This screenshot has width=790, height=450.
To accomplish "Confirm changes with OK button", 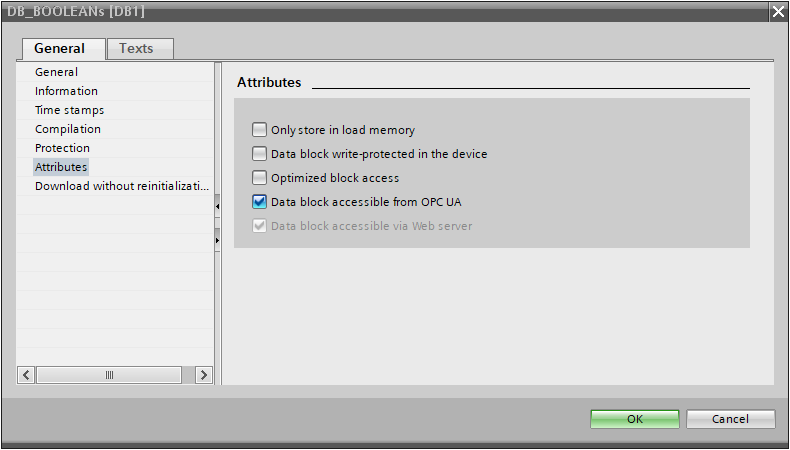I will pos(634,419).
